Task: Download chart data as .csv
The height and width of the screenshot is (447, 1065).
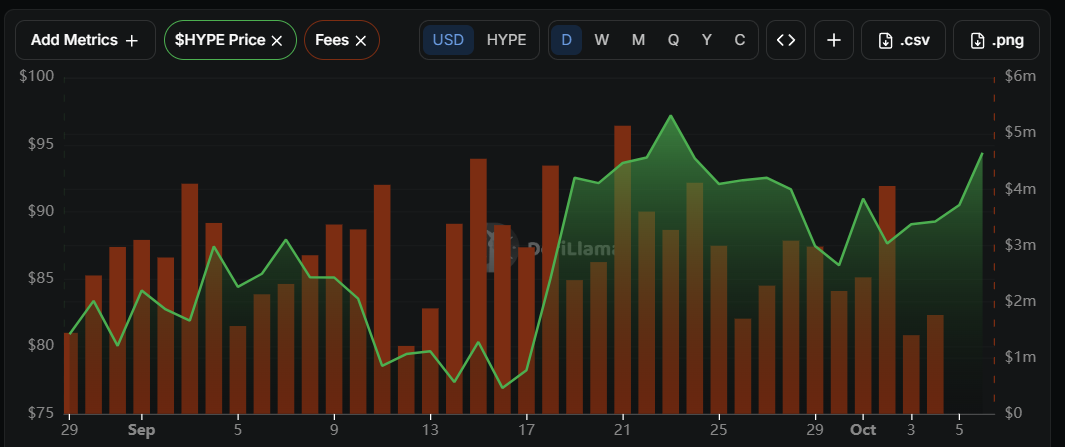Action: coord(903,40)
